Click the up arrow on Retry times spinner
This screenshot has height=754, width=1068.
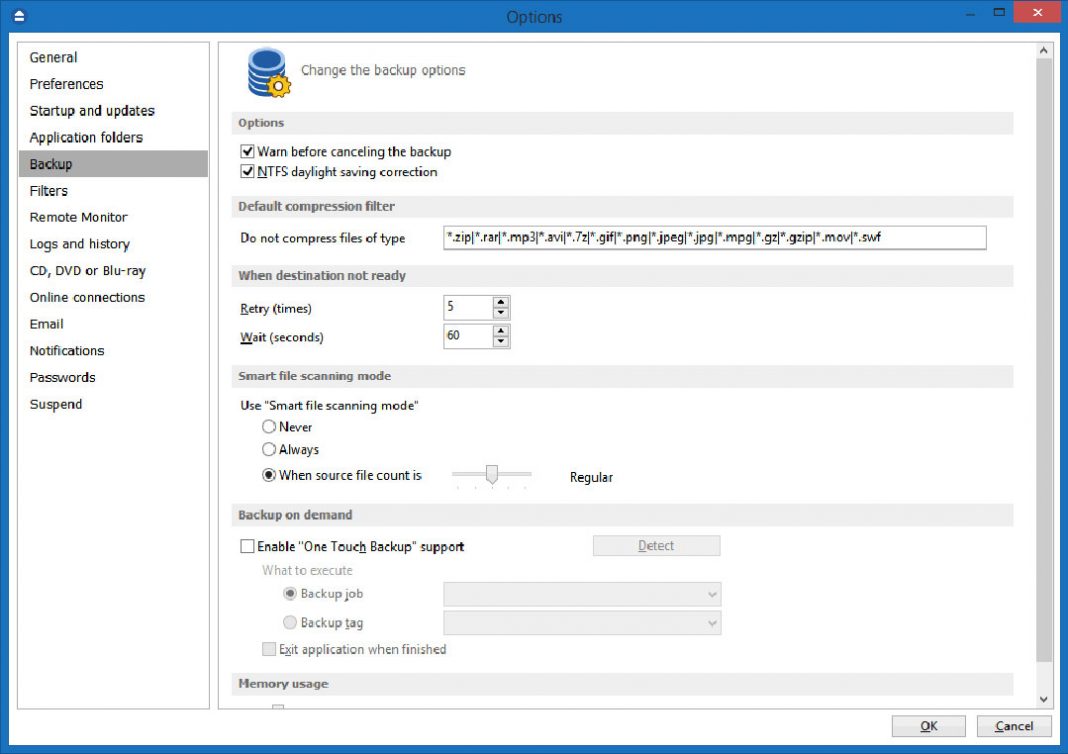[x=501, y=302]
